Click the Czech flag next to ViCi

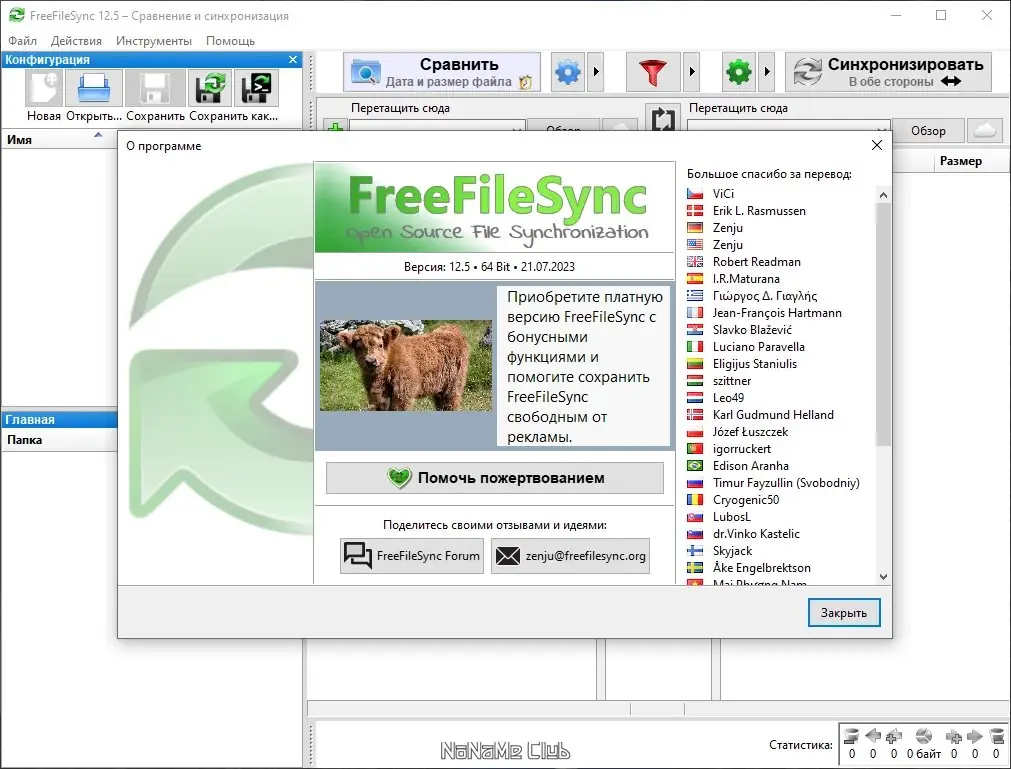[694, 194]
